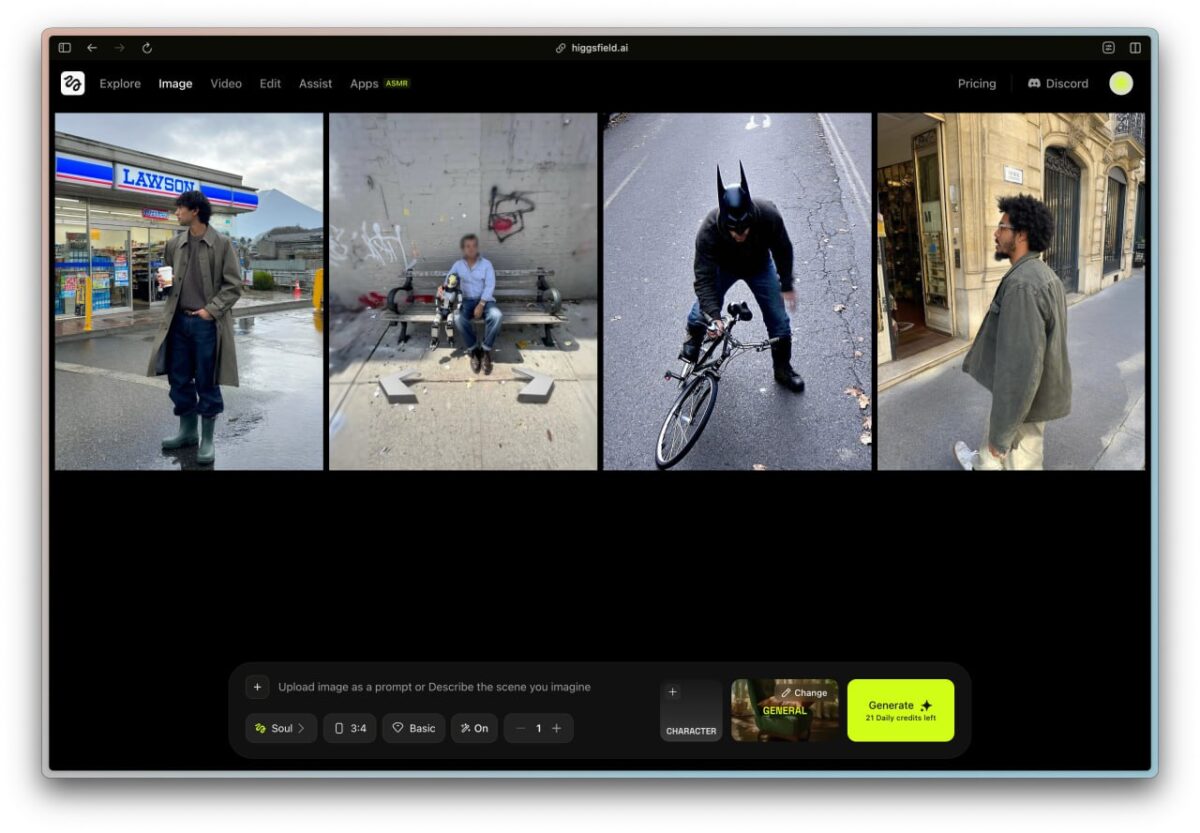1200x833 pixels.
Task: Open the 3:4 aspect ratio dropdown
Action: pyautogui.click(x=350, y=728)
